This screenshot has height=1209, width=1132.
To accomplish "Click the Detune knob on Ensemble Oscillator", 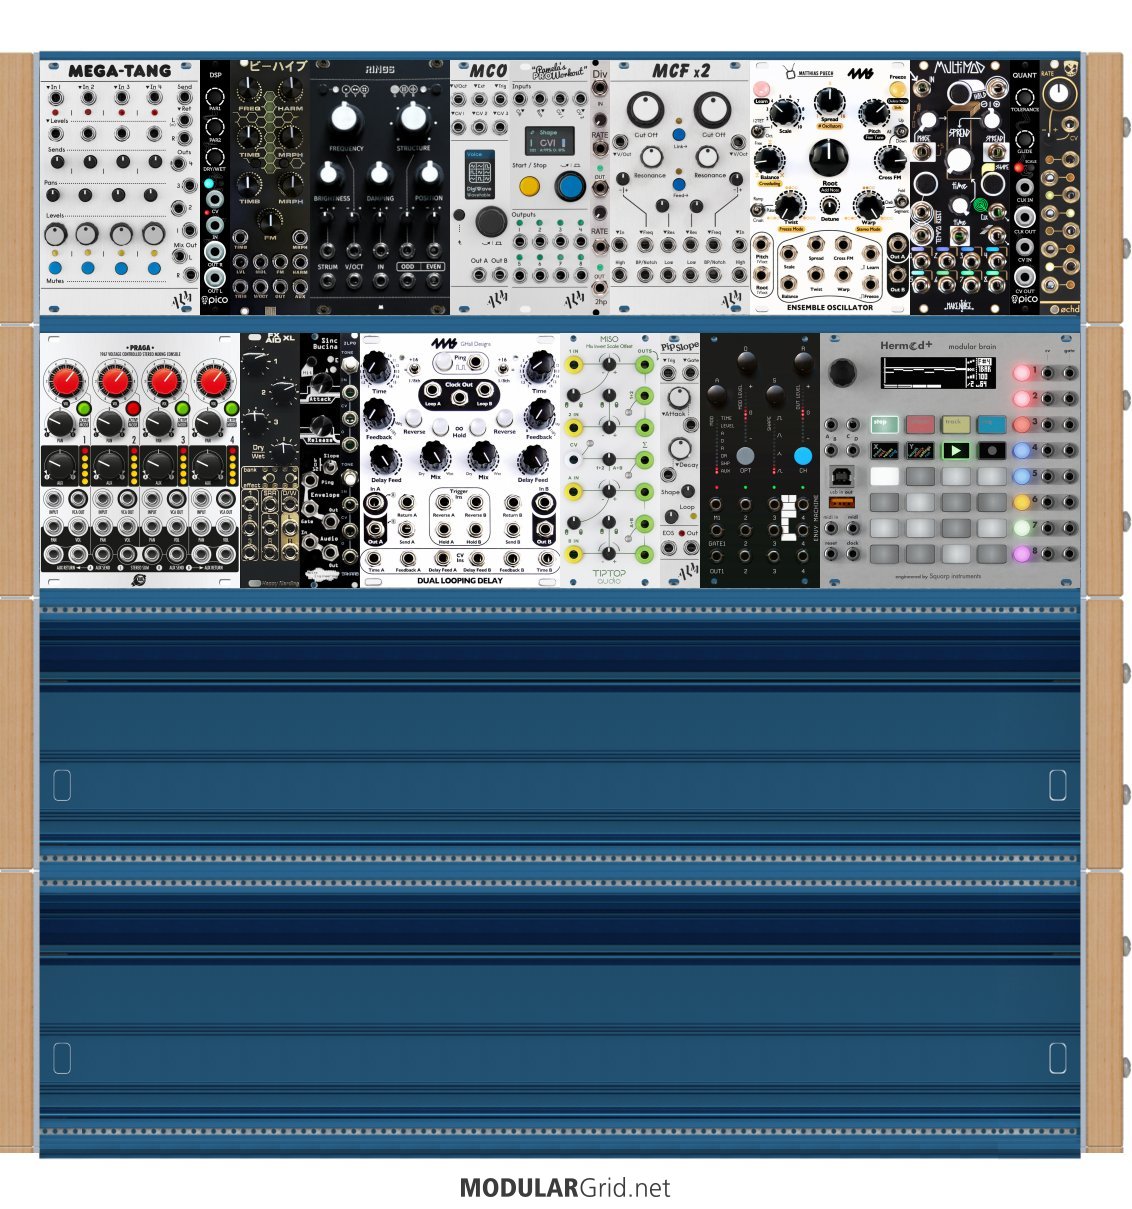I will click(x=829, y=205).
